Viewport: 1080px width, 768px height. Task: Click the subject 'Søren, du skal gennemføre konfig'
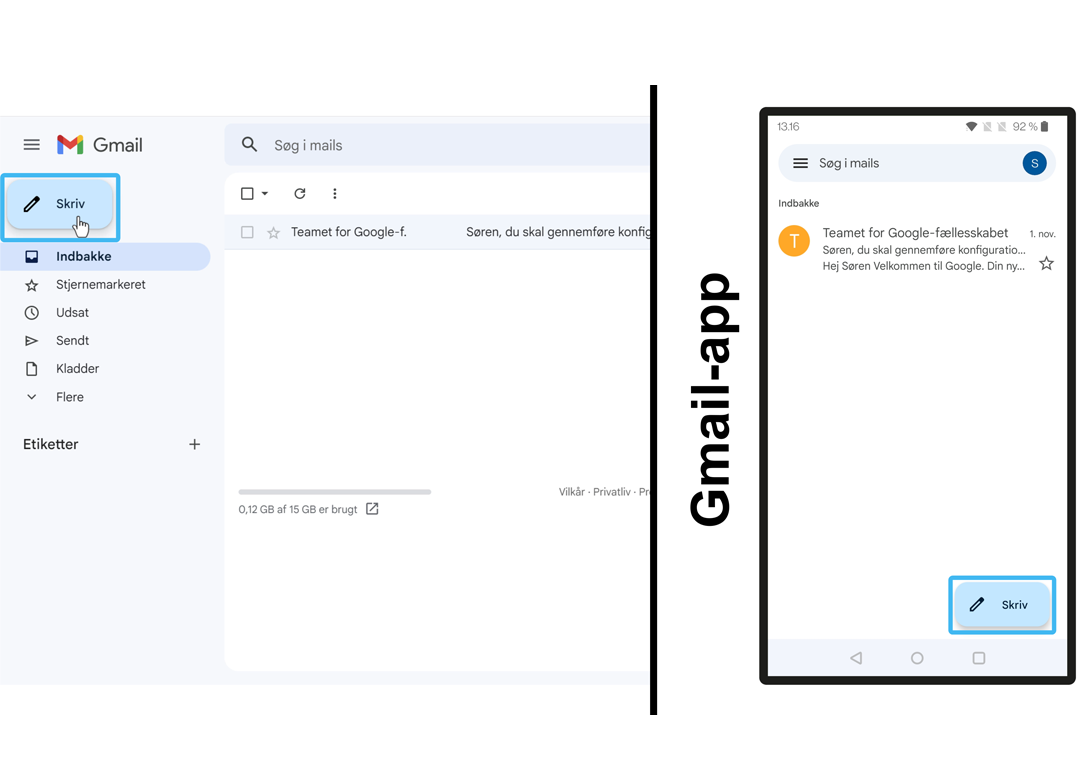[x=559, y=232]
